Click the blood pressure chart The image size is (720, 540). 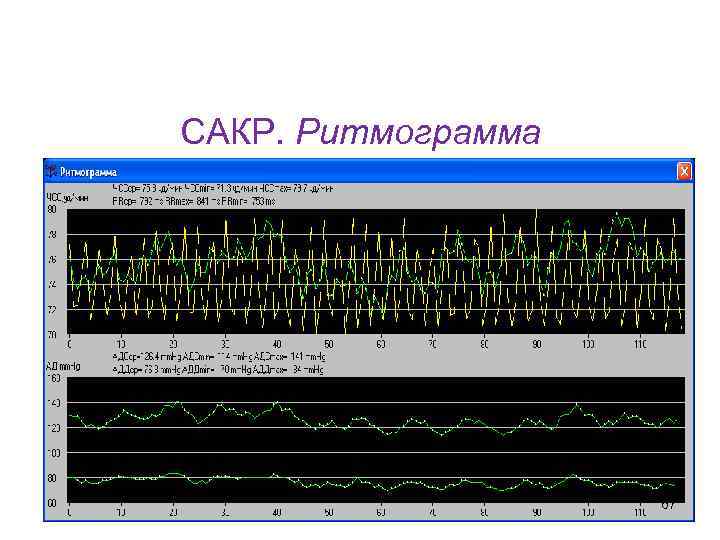(x=376, y=440)
